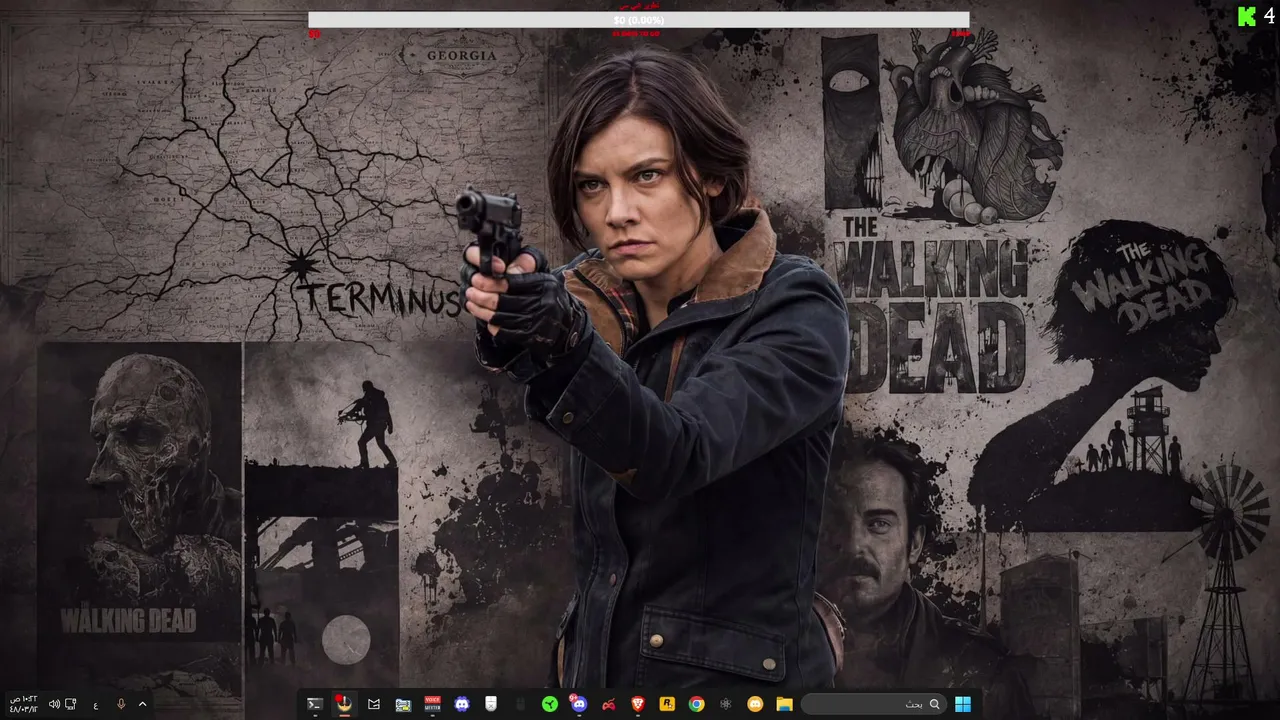
Task: Open the clock and date calendar flyout
Action: (23, 704)
